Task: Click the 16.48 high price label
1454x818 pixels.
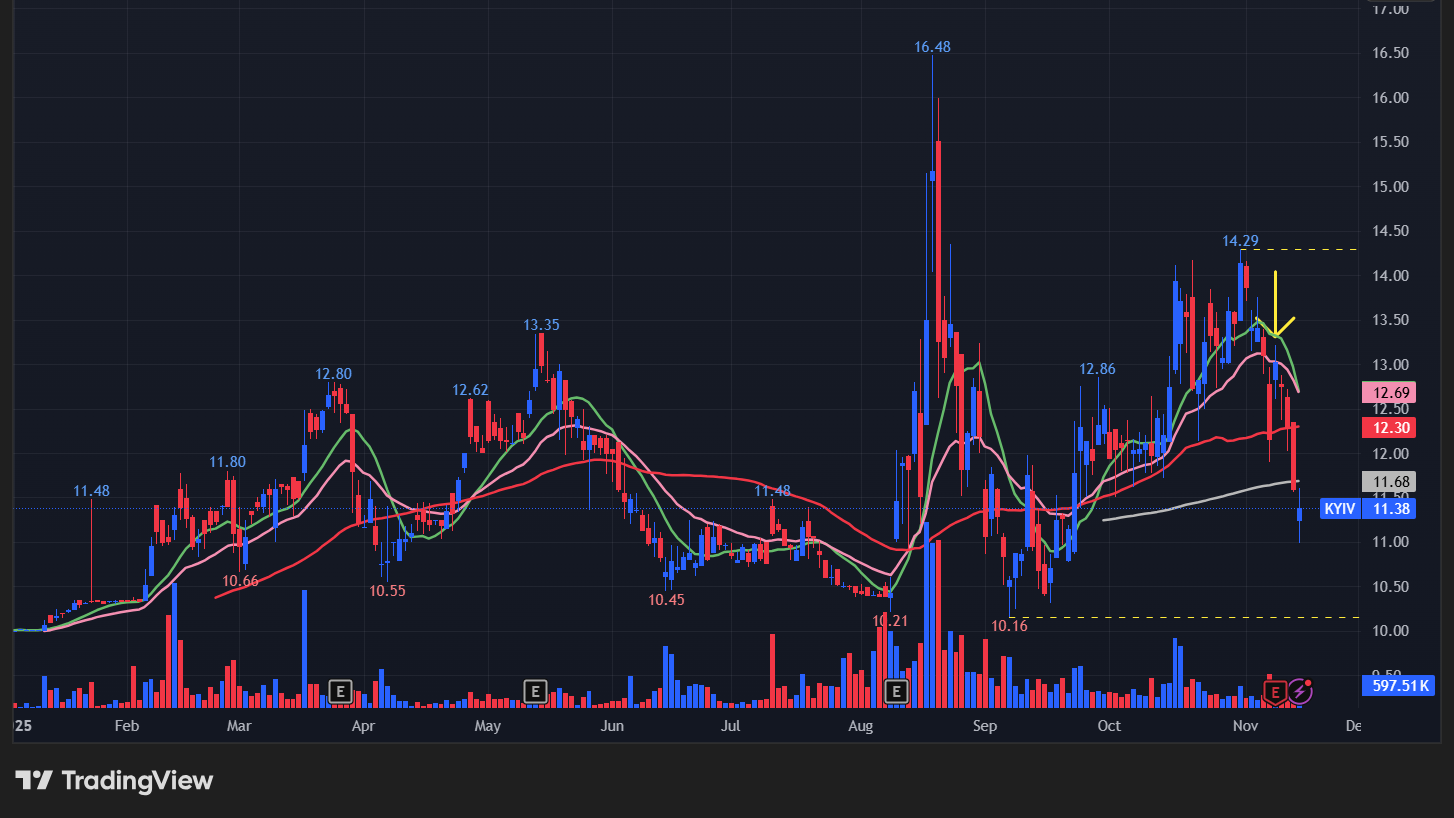Action: pos(932,47)
